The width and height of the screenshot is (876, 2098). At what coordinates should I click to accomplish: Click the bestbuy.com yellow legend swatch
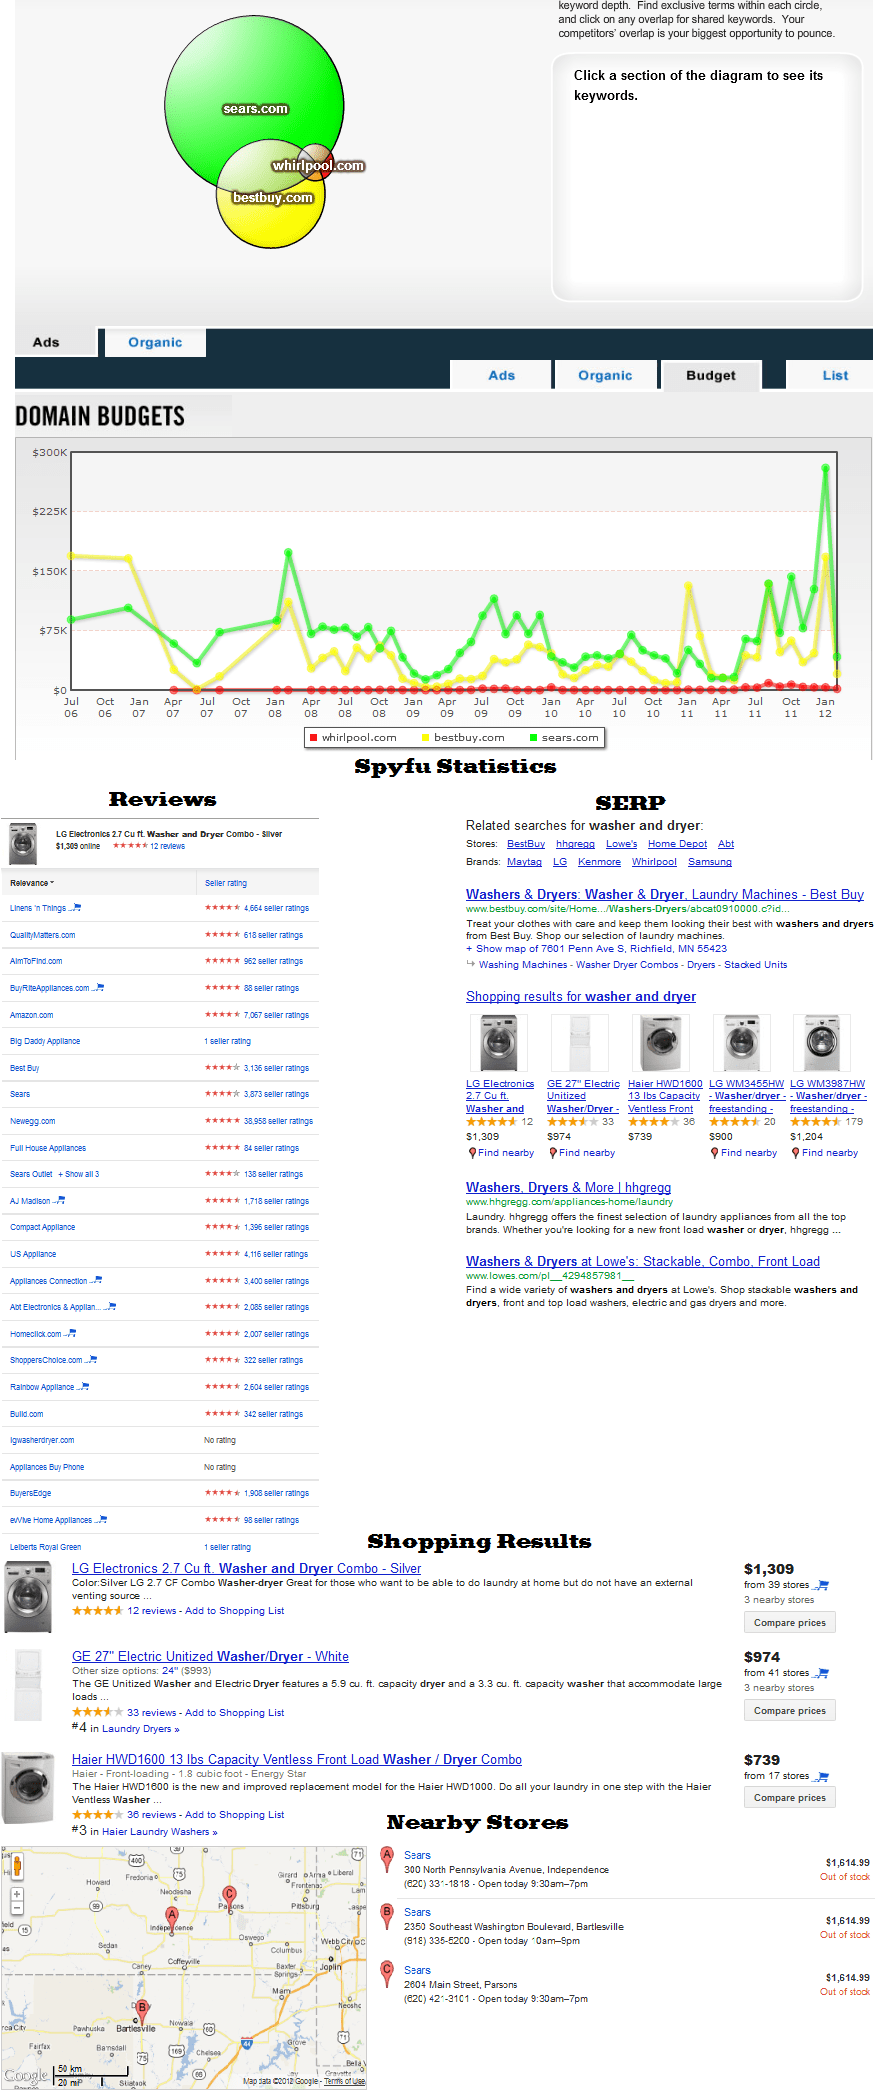(x=426, y=738)
